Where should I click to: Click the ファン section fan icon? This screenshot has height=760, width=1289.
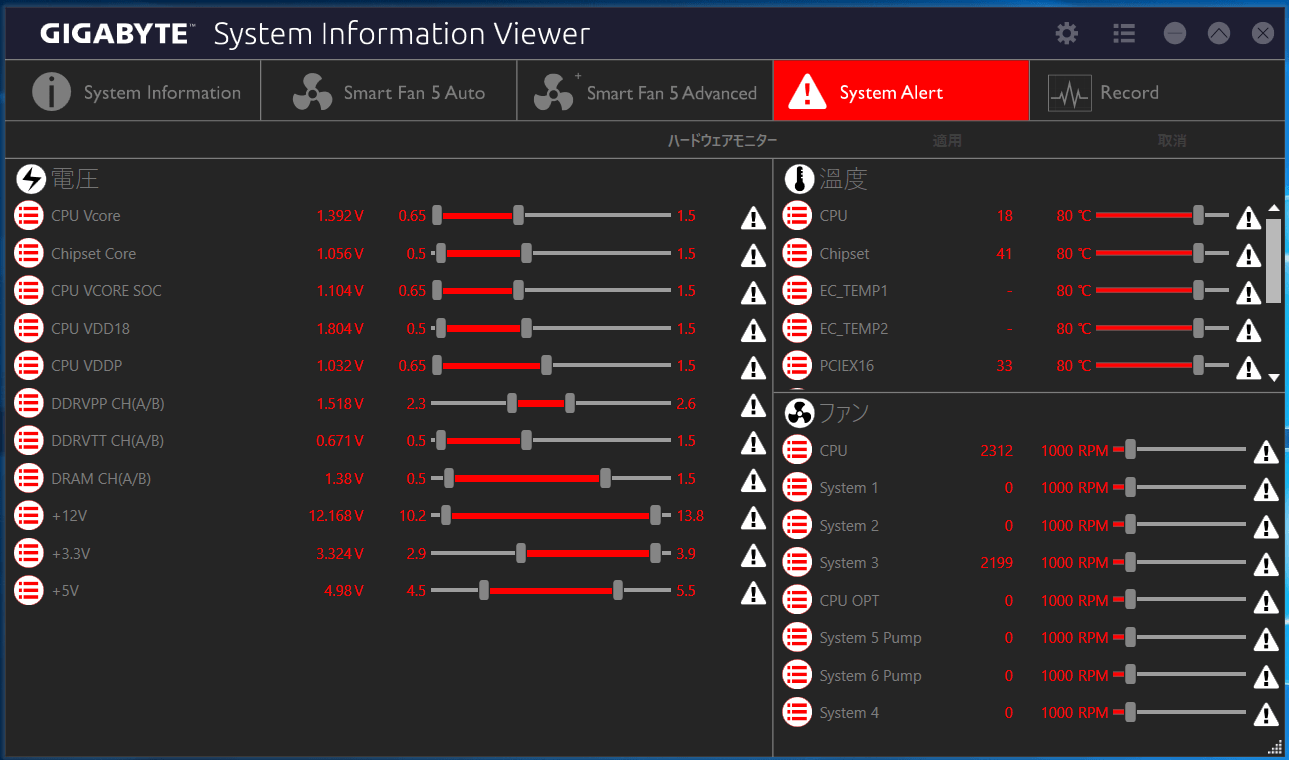coord(799,413)
